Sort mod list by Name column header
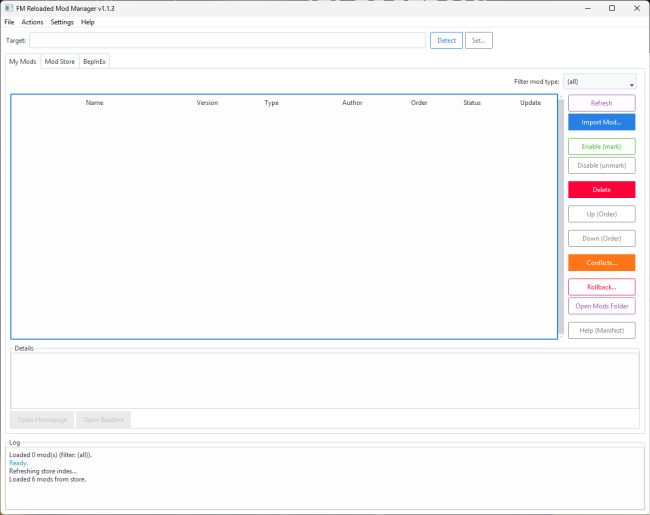Image resolution: width=650 pixels, height=515 pixels. click(94, 103)
